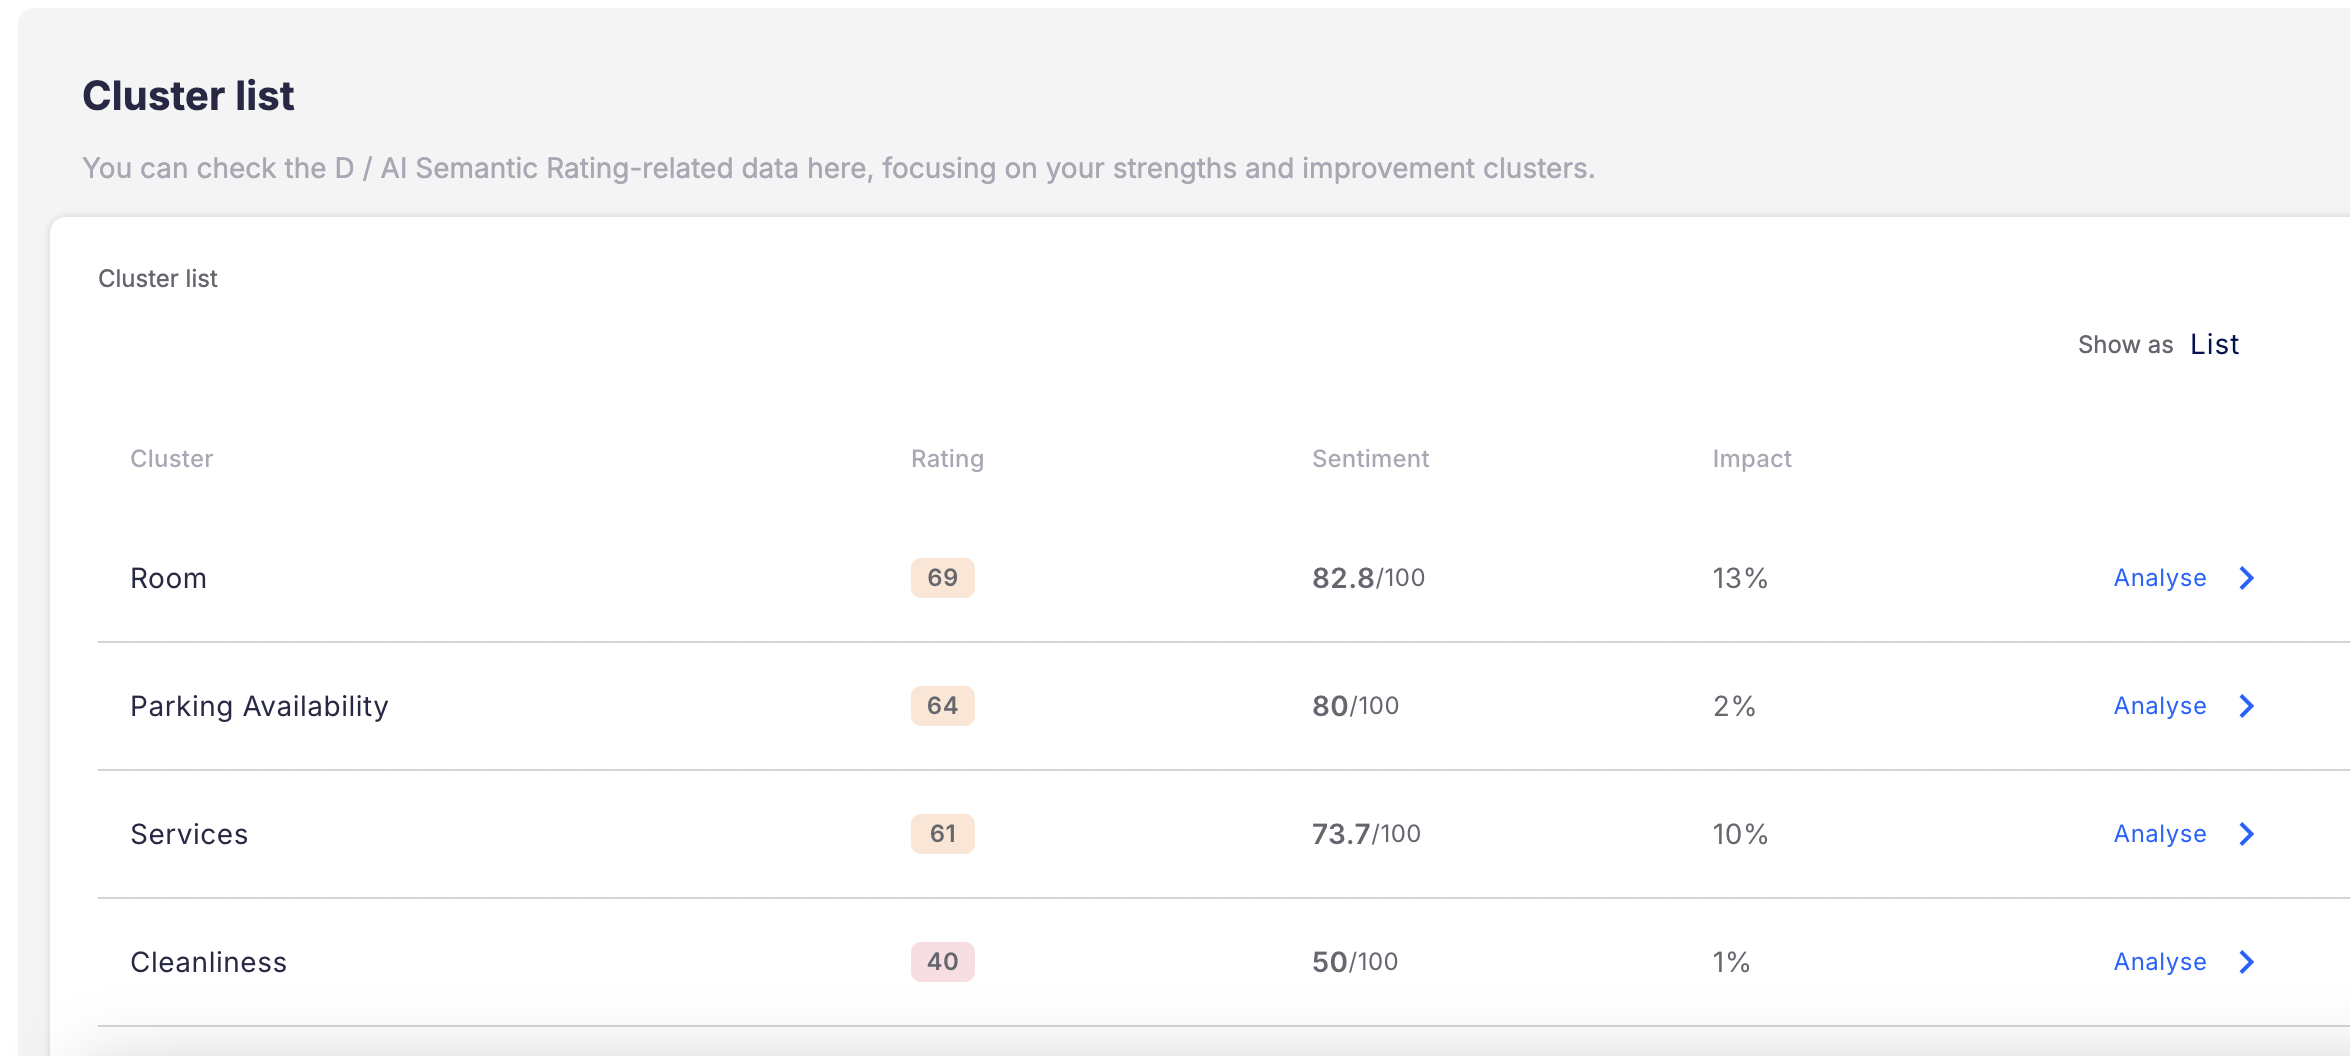Open Analyse link for Cleanliness cluster
Screen dimensions: 2350x1056
point(2159,962)
